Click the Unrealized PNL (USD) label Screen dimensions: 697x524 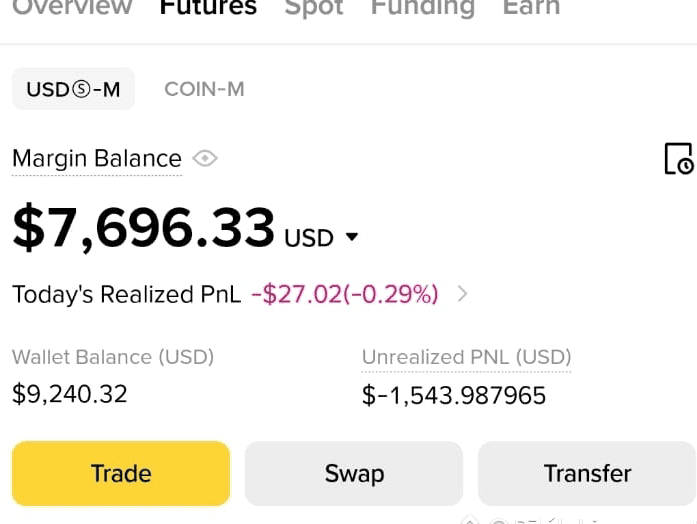click(466, 357)
